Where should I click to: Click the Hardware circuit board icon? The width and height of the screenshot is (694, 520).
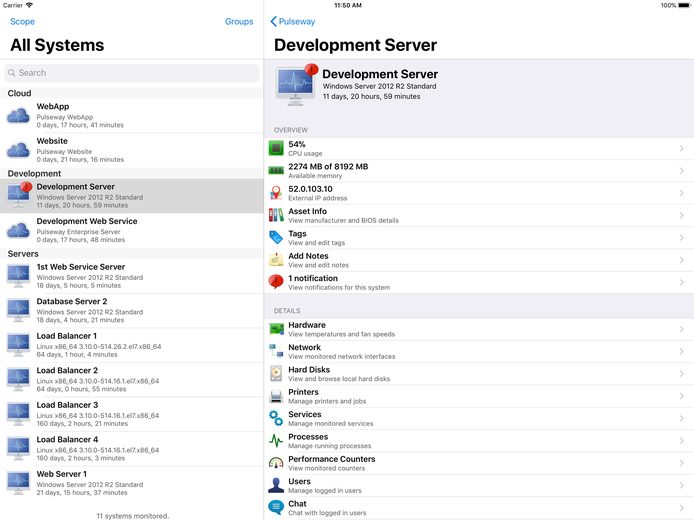(276, 329)
